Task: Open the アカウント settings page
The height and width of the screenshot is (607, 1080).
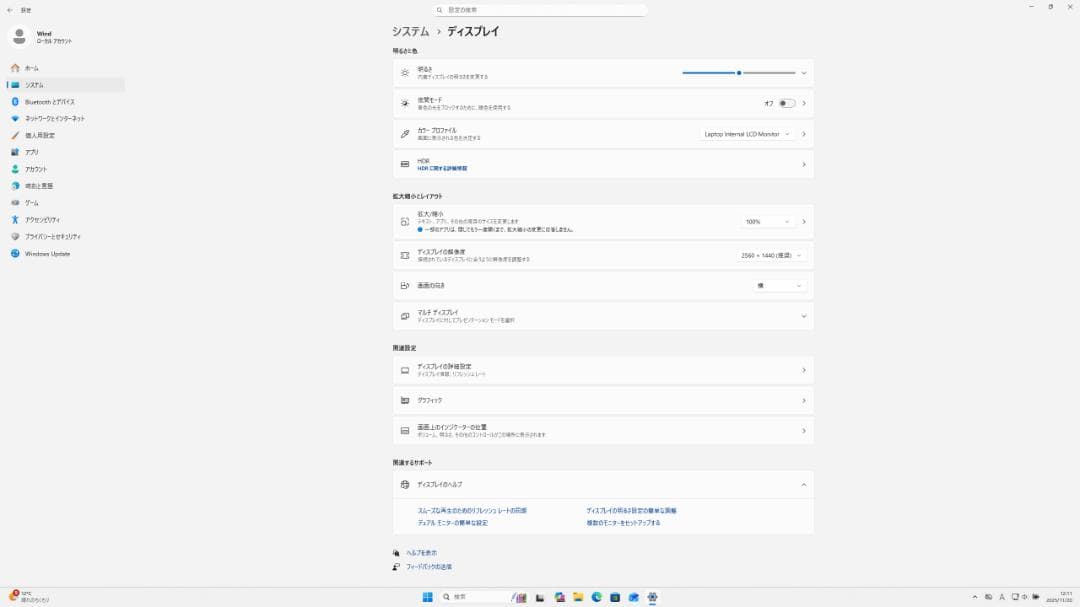Action: point(35,169)
